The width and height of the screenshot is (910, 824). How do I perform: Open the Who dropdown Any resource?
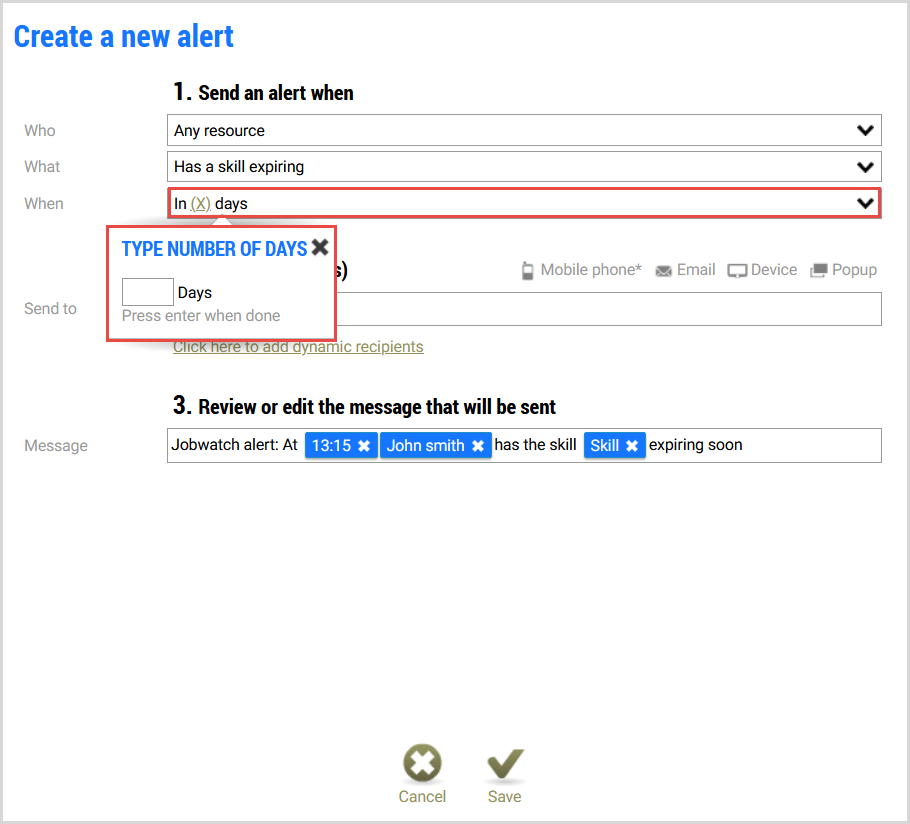click(524, 131)
